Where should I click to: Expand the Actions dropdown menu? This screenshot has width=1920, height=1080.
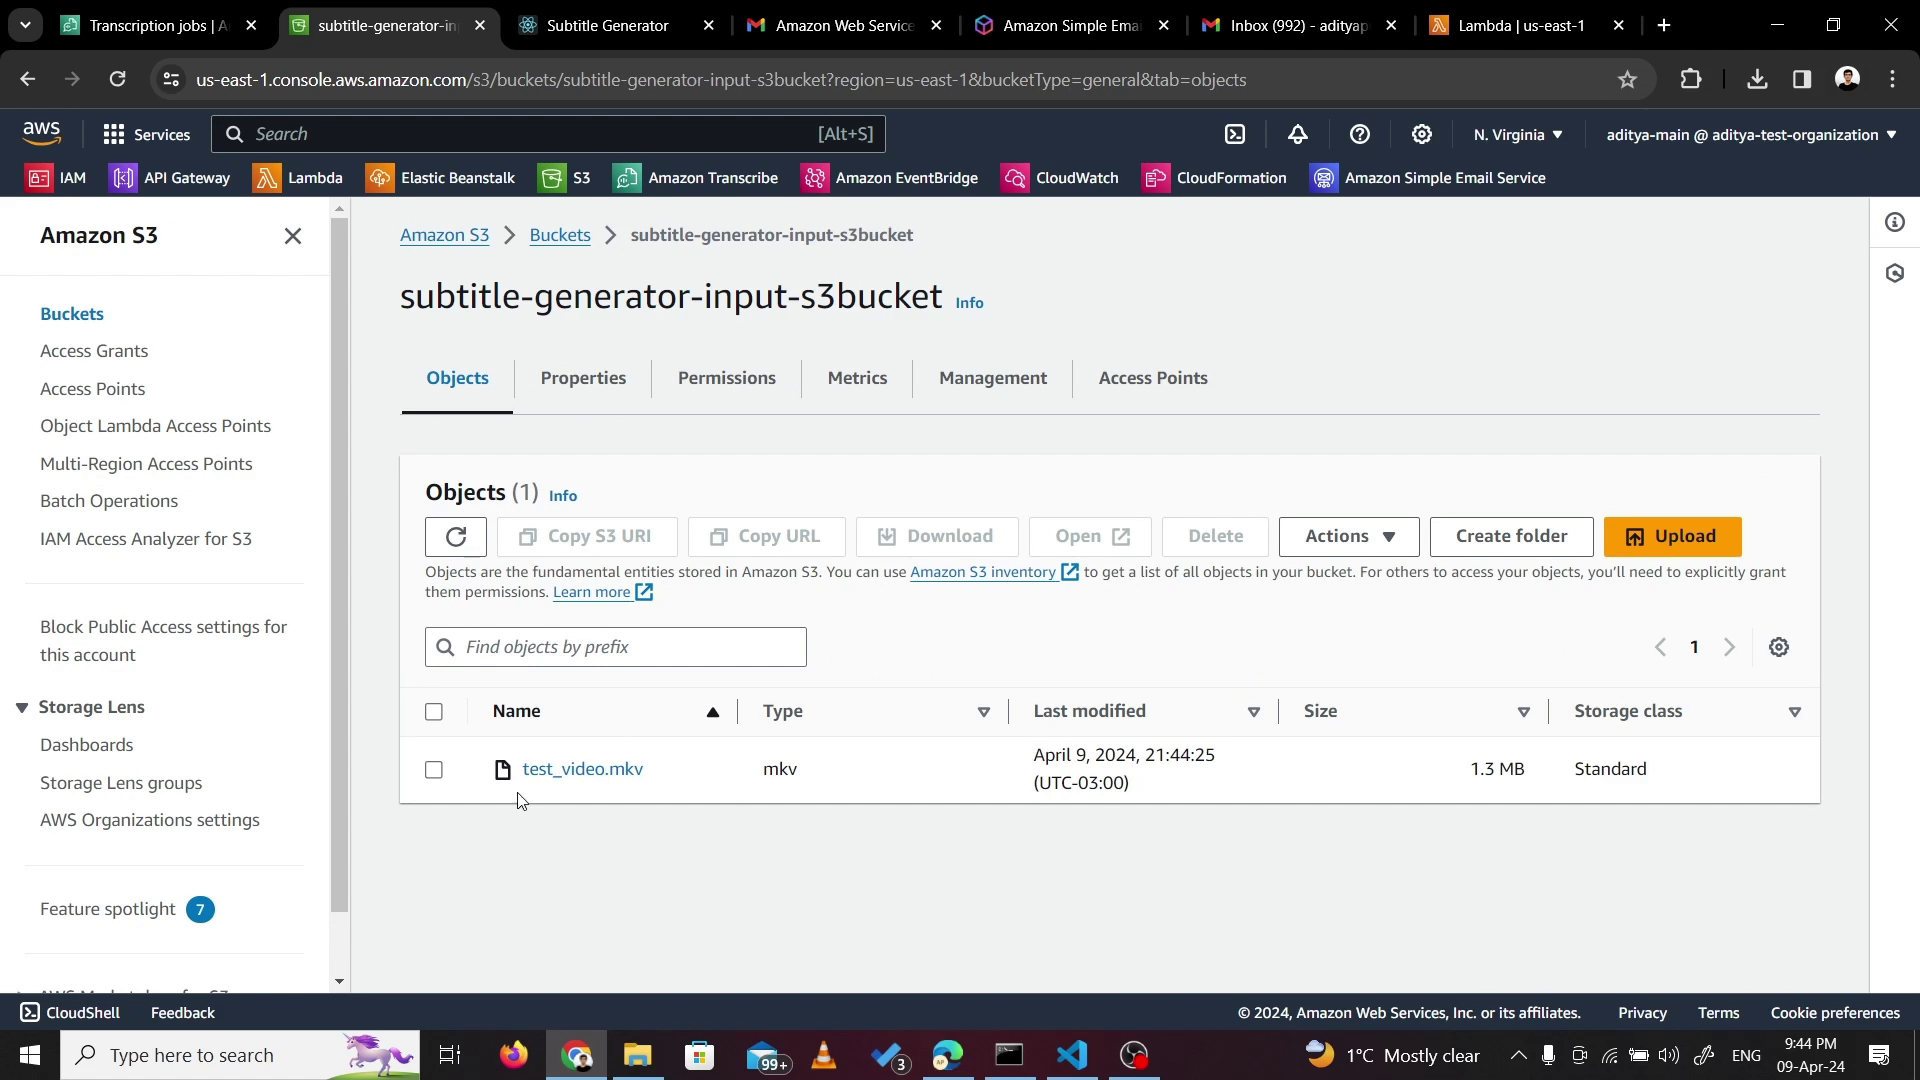(1348, 537)
